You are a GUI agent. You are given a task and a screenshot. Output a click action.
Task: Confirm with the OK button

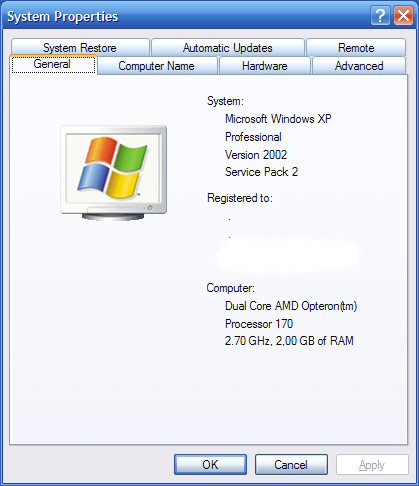coord(210,464)
